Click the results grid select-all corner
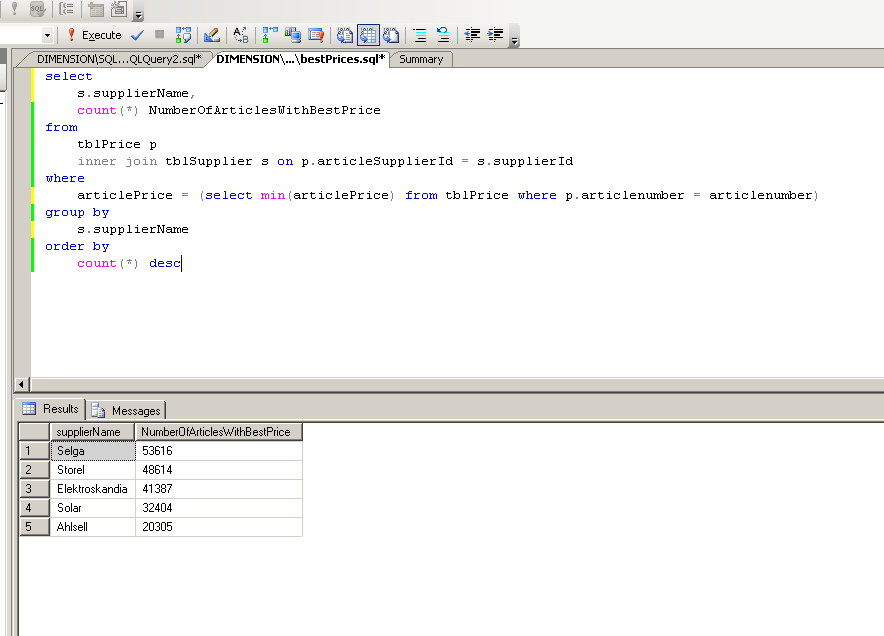The height and width of the screenshot is (636, 884). [x=34, y=432]
